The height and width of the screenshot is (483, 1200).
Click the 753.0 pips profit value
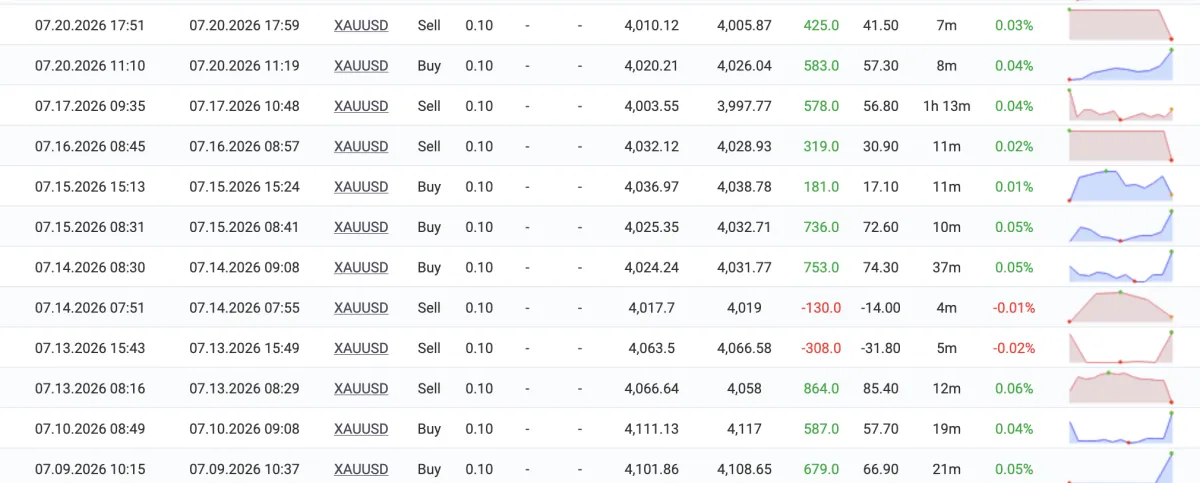pos(821,267)
